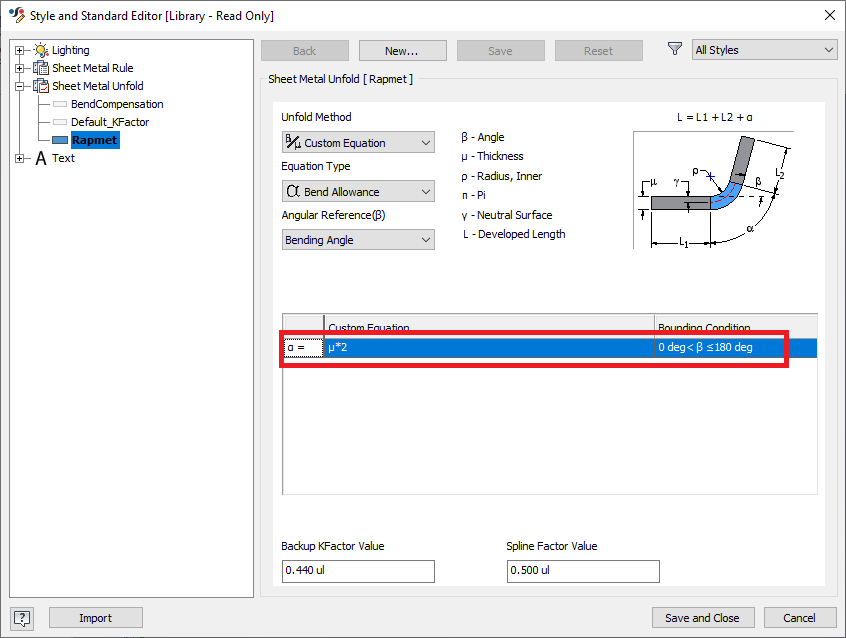The height and width of the screenshot is (638, 846).
Task: Click the blue swatch next to Rapmet
Action: (59, 139)
